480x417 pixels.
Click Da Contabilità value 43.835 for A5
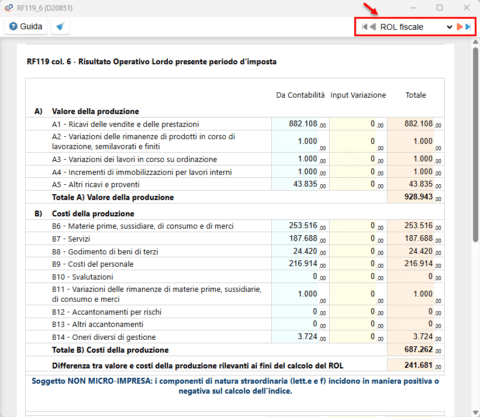point(305,184)
